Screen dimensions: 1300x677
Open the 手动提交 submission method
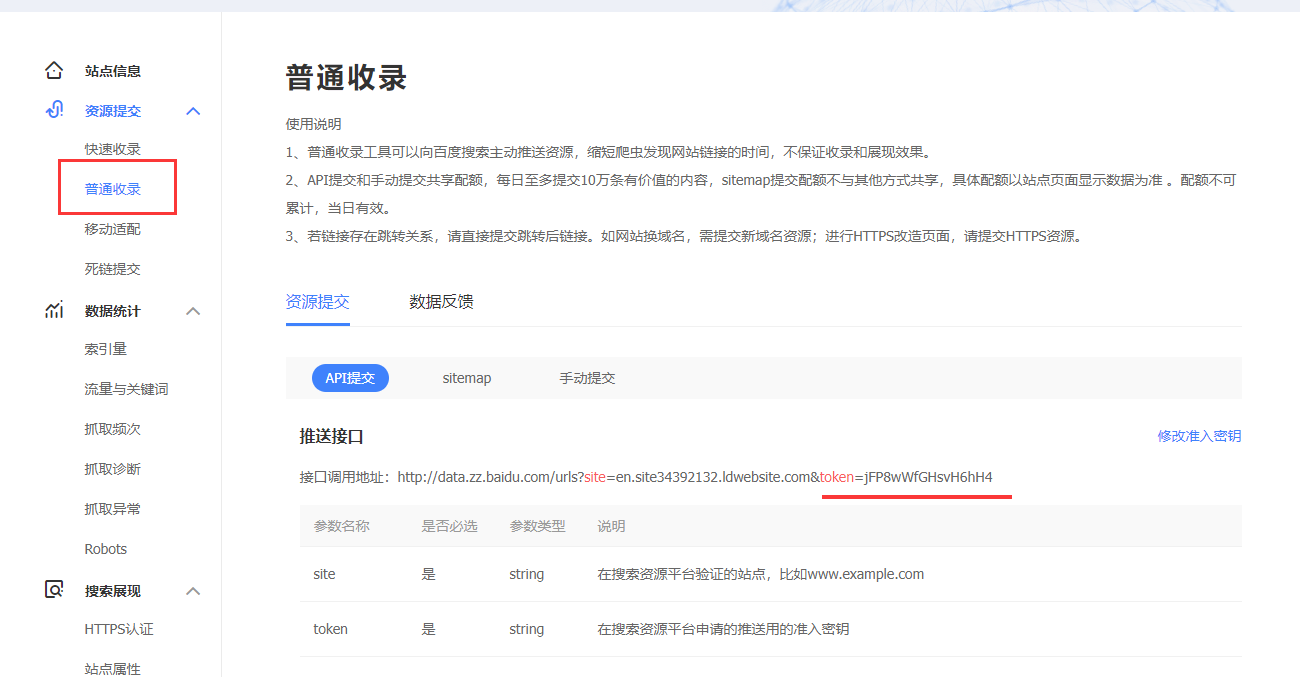[x=588, y=377]
